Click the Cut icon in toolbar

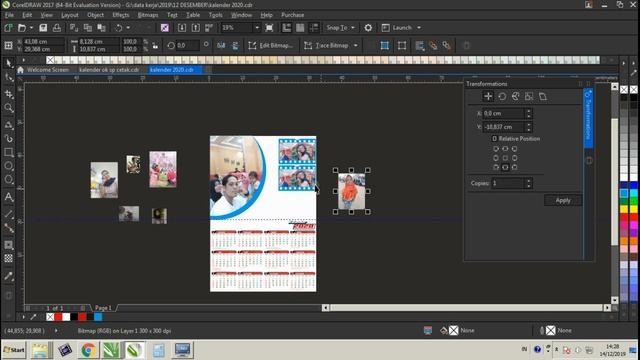[74, 28]
